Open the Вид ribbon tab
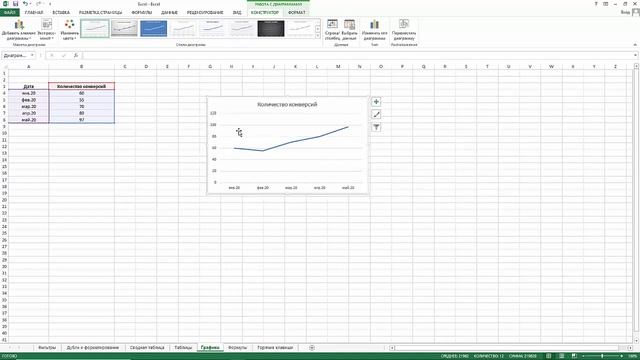Image resolution: width=640 pixels, height=360 pixels. coord(237,13)
